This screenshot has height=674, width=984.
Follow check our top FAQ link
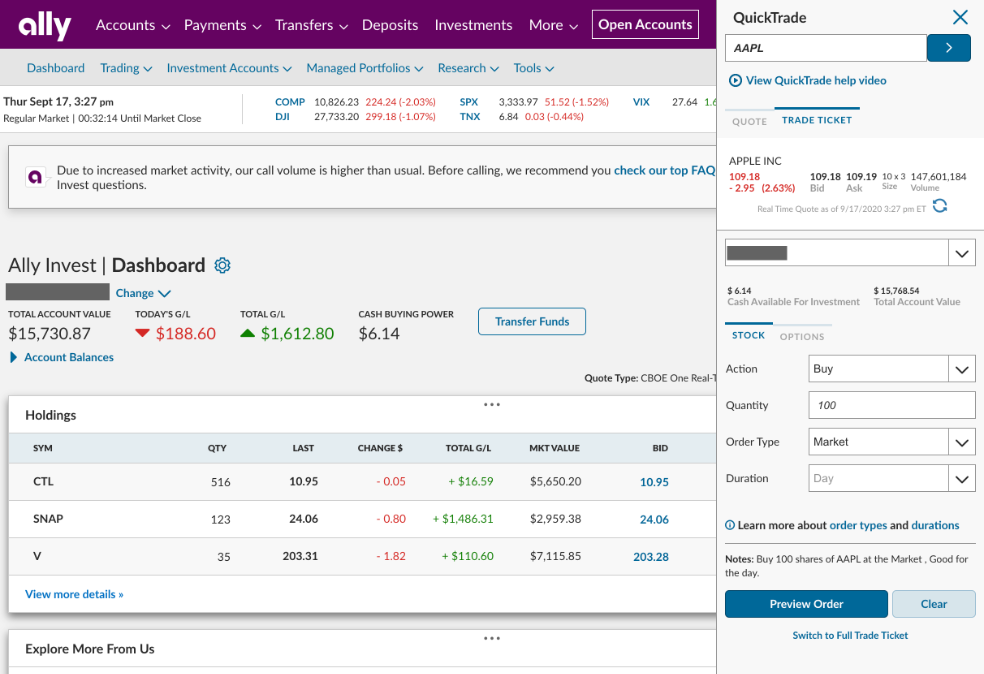click(x=664, y=170)
